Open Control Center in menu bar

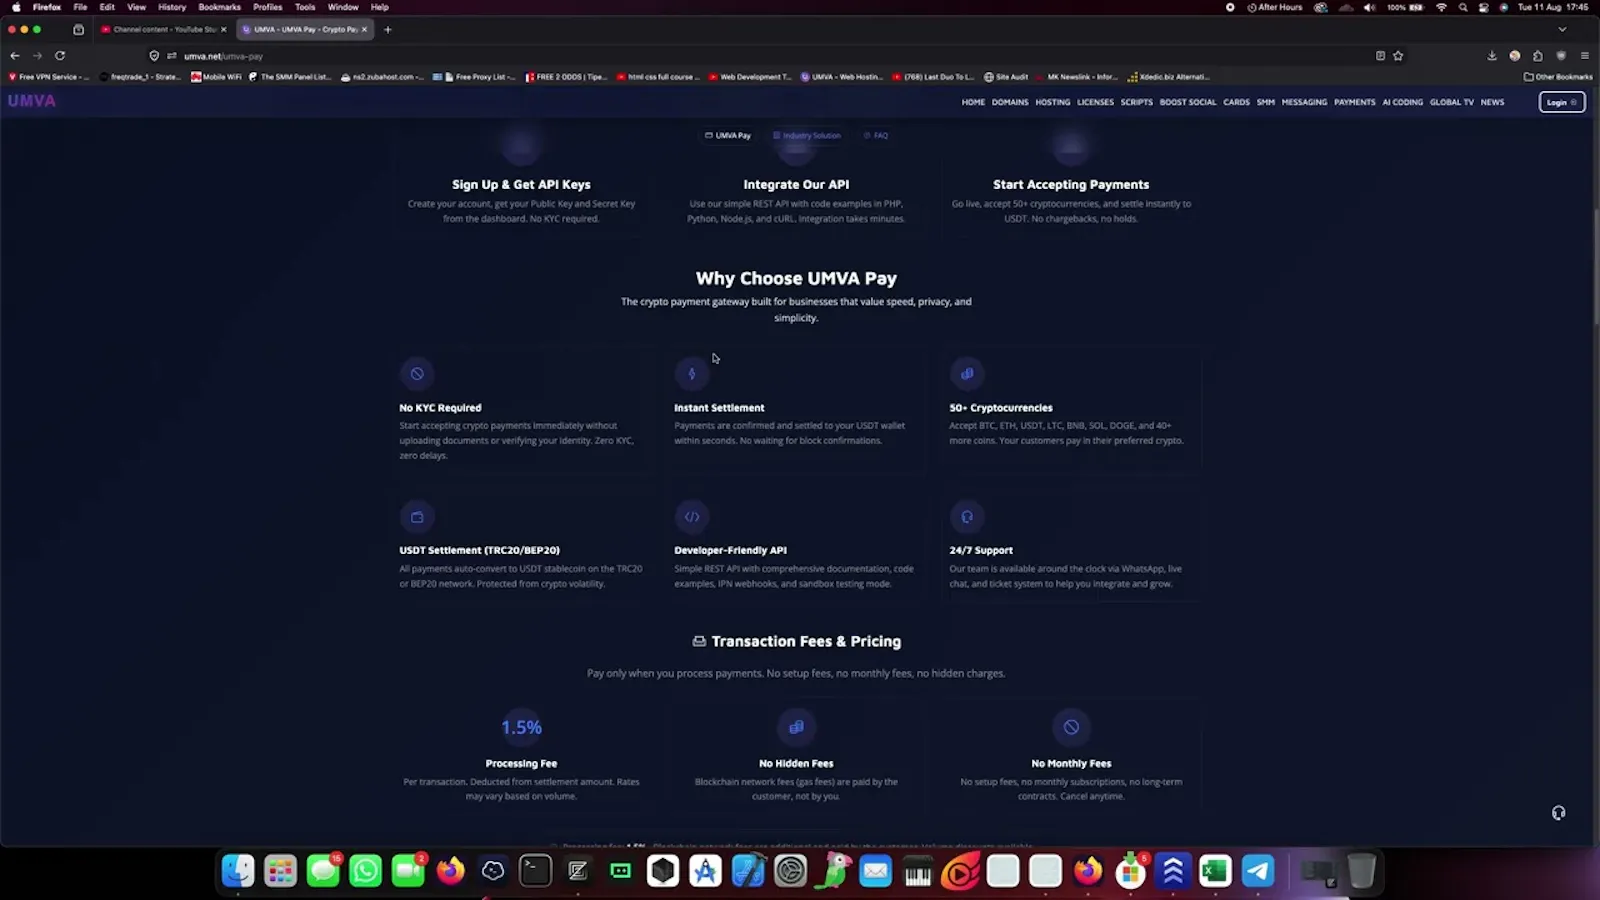click(x=1484, y=7)
